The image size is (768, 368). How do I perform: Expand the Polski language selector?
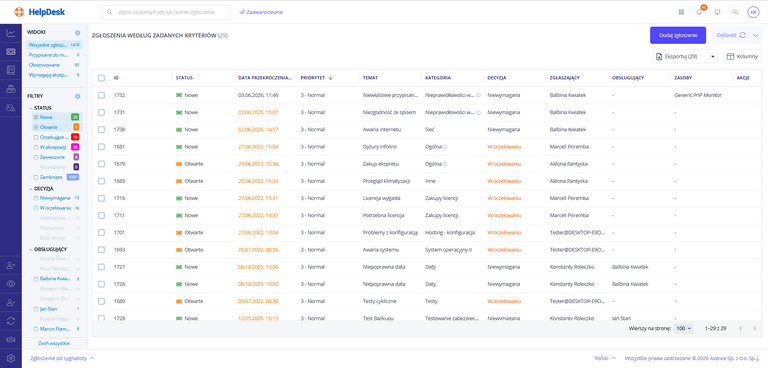[x=605, y=358]
